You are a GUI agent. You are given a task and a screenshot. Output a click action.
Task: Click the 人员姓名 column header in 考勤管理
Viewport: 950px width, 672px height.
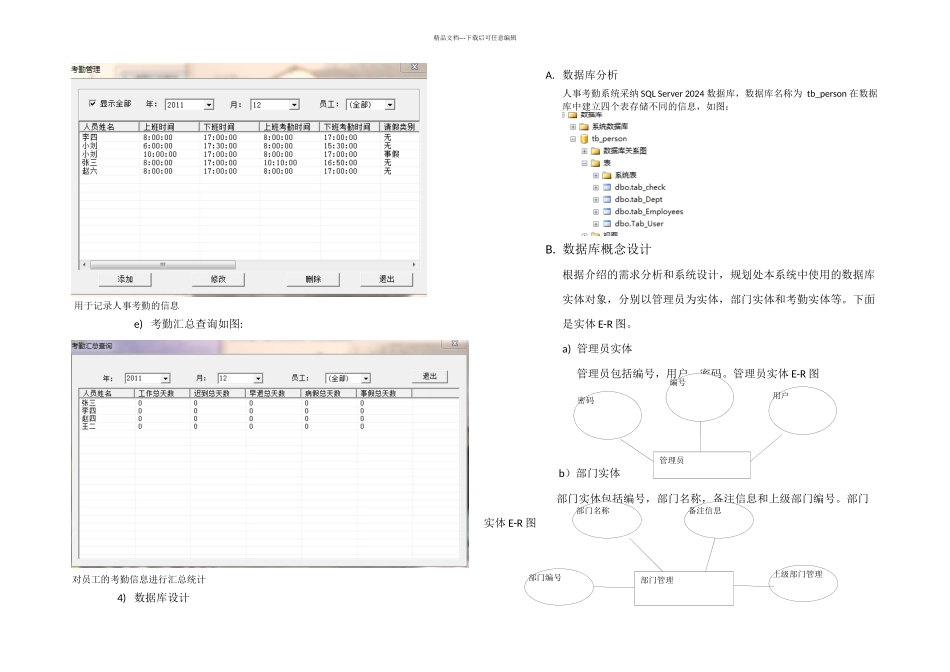point(110,127)
